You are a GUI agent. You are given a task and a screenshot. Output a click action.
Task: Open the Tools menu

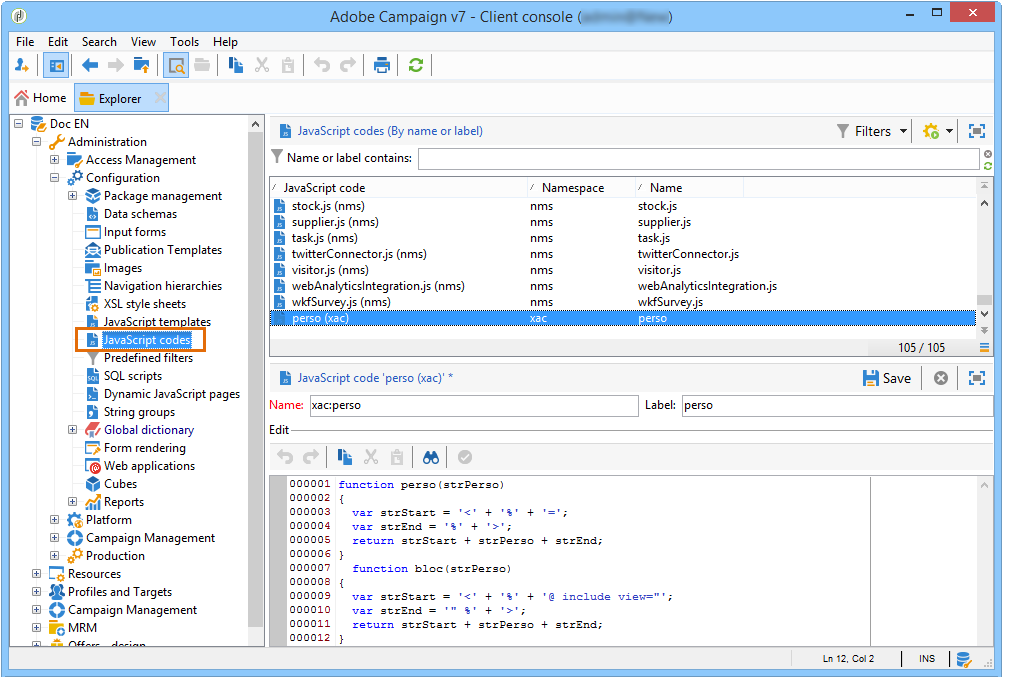(x=184, y=42)
